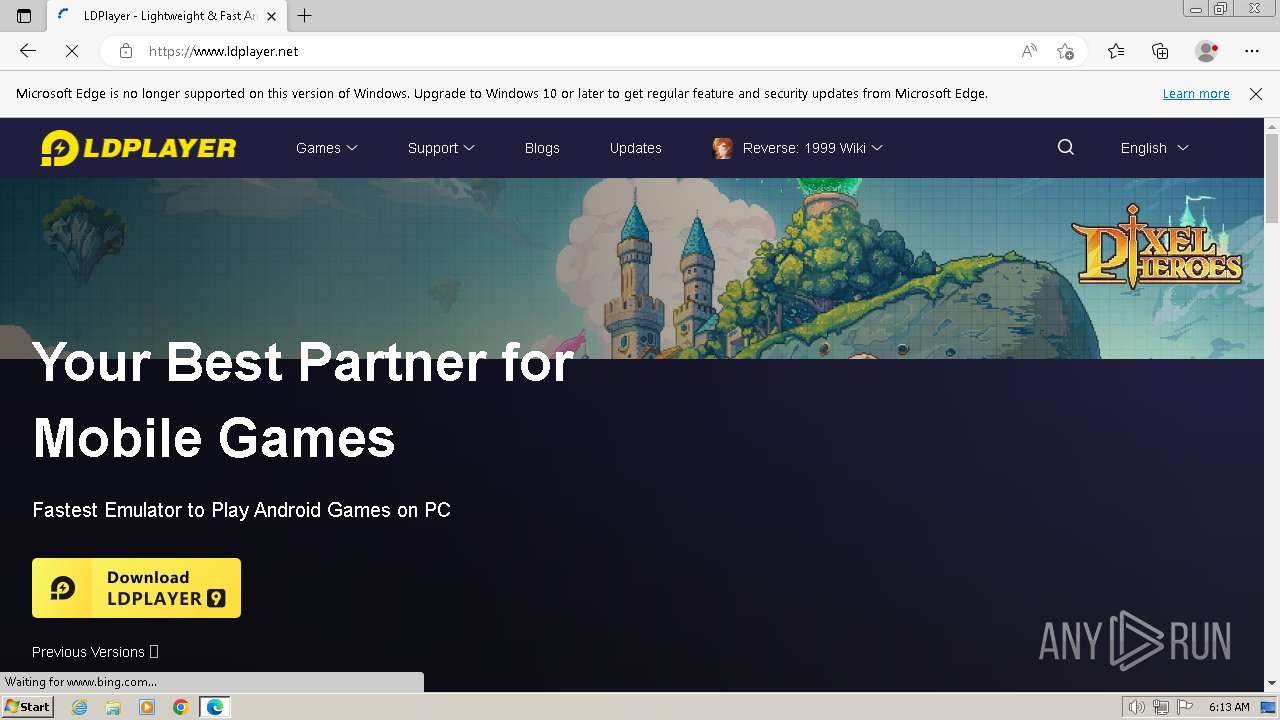Expand Reverse: 1999 Wiki menu
1280x720 pixels.
(812, 148)
